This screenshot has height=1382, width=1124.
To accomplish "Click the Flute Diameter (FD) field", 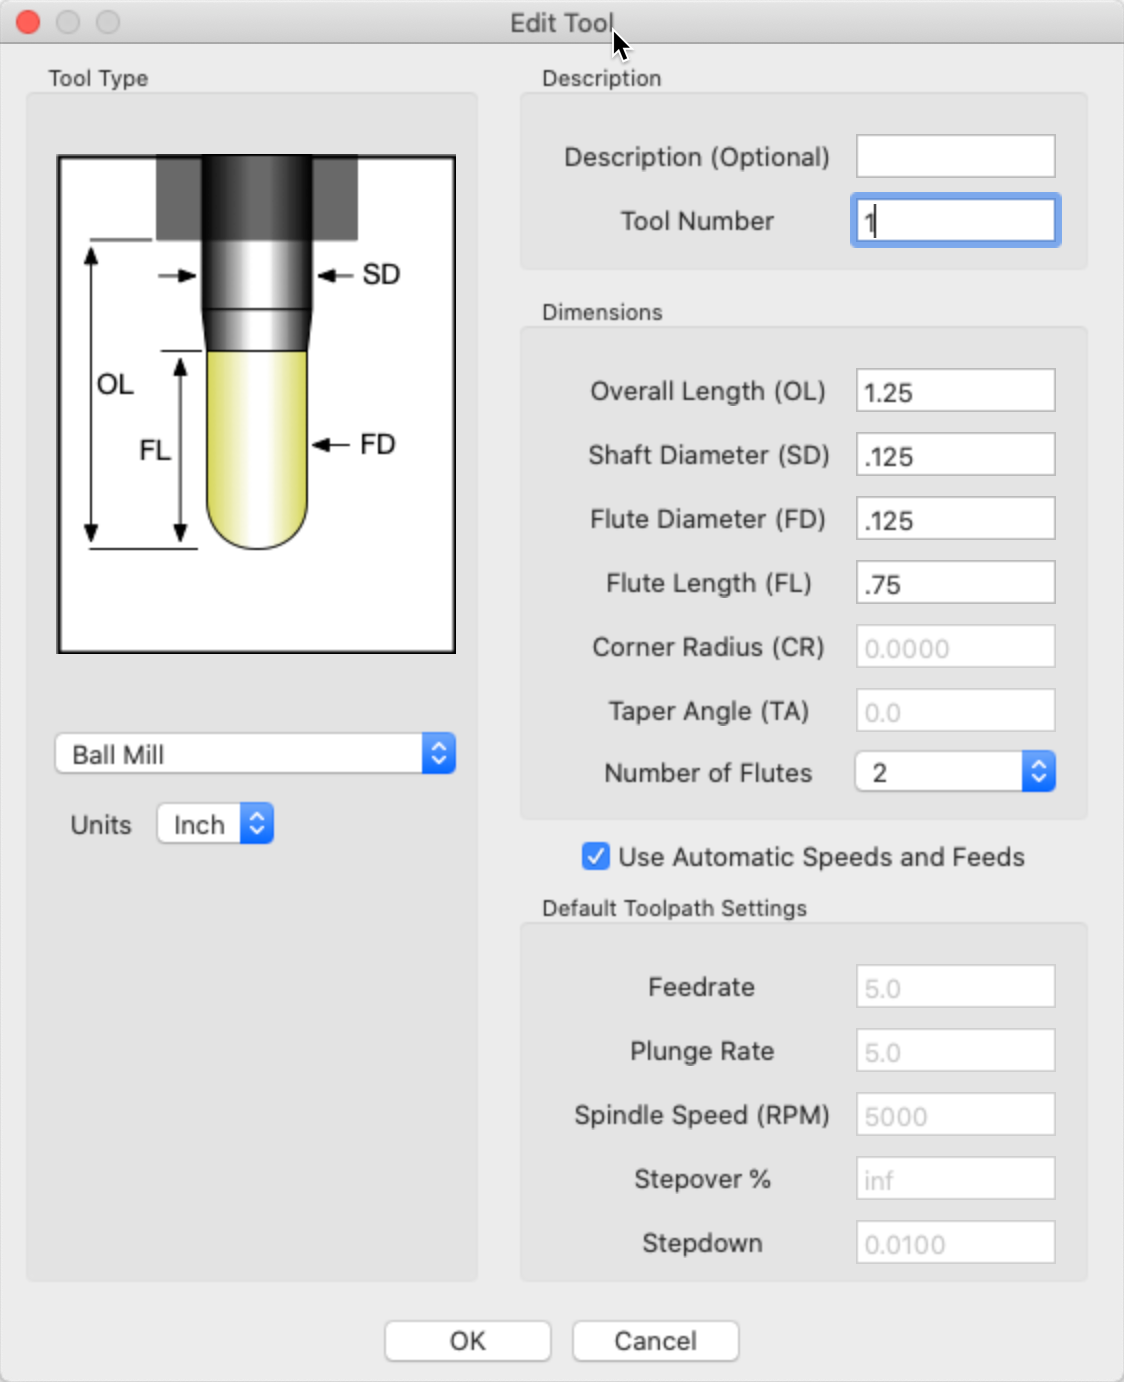I will click(955, 518).
